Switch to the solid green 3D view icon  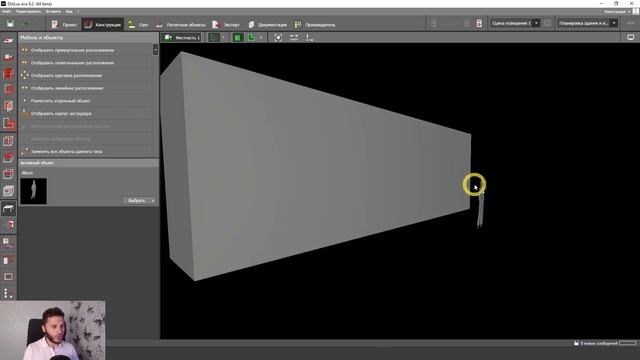click(238, 38)
